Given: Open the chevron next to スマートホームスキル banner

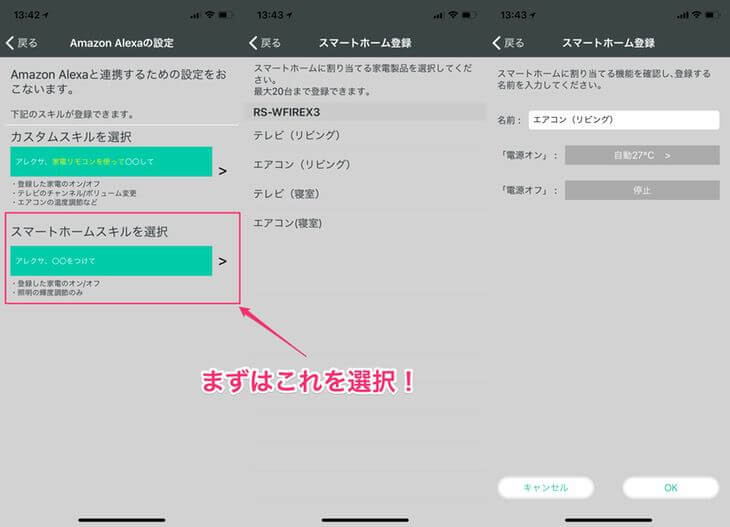Looking at the screenshot, I should pyautogui.click(x=223, y=261).
